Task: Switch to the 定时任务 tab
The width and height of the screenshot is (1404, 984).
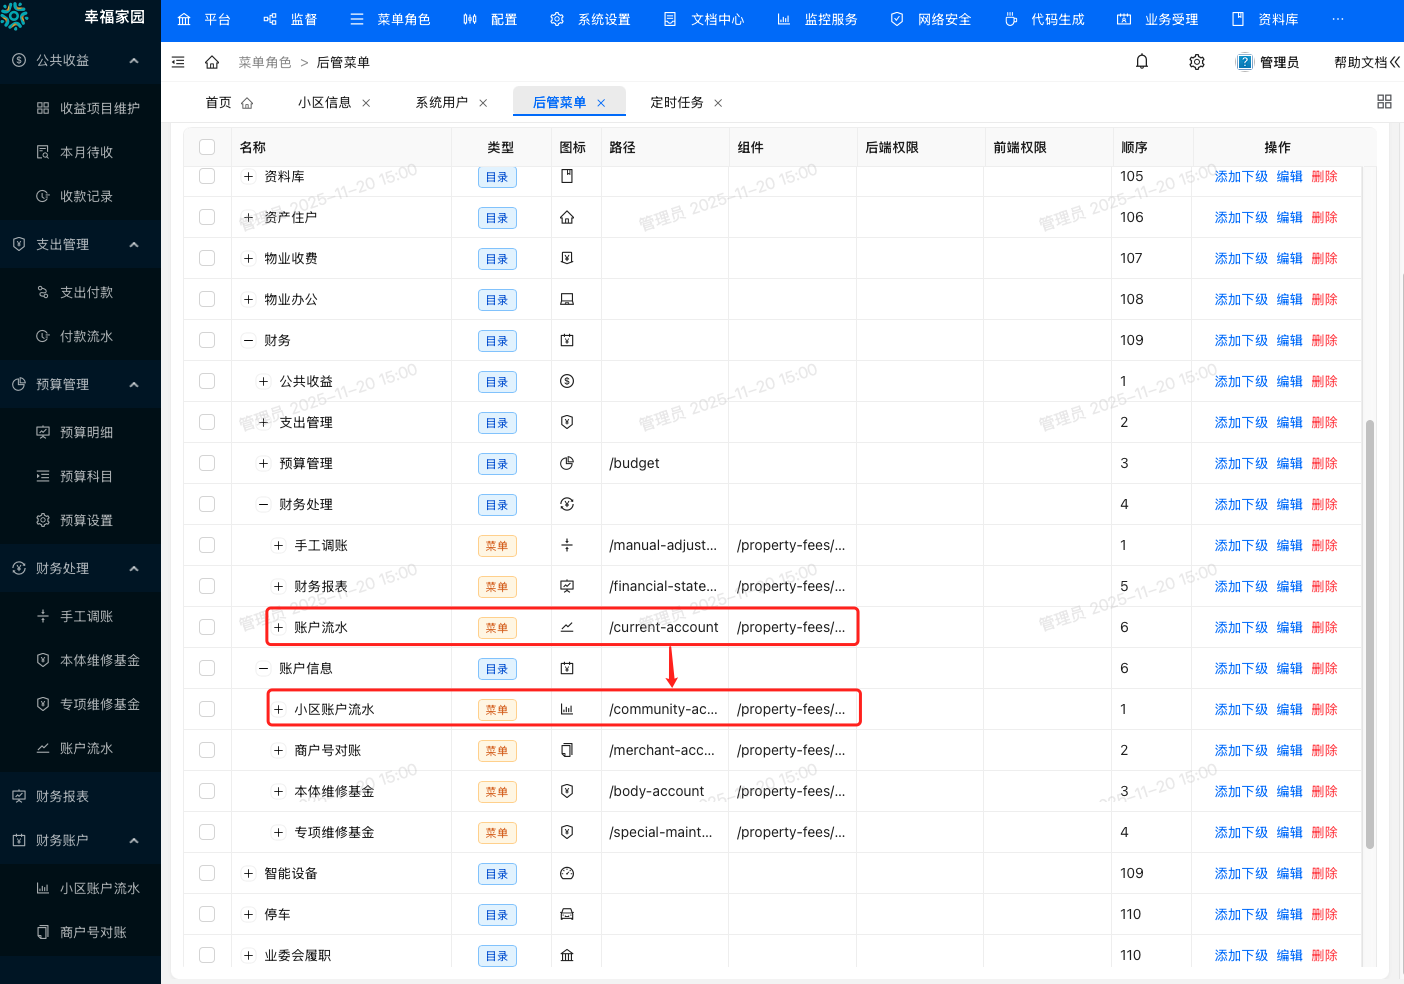Action: 676,102
